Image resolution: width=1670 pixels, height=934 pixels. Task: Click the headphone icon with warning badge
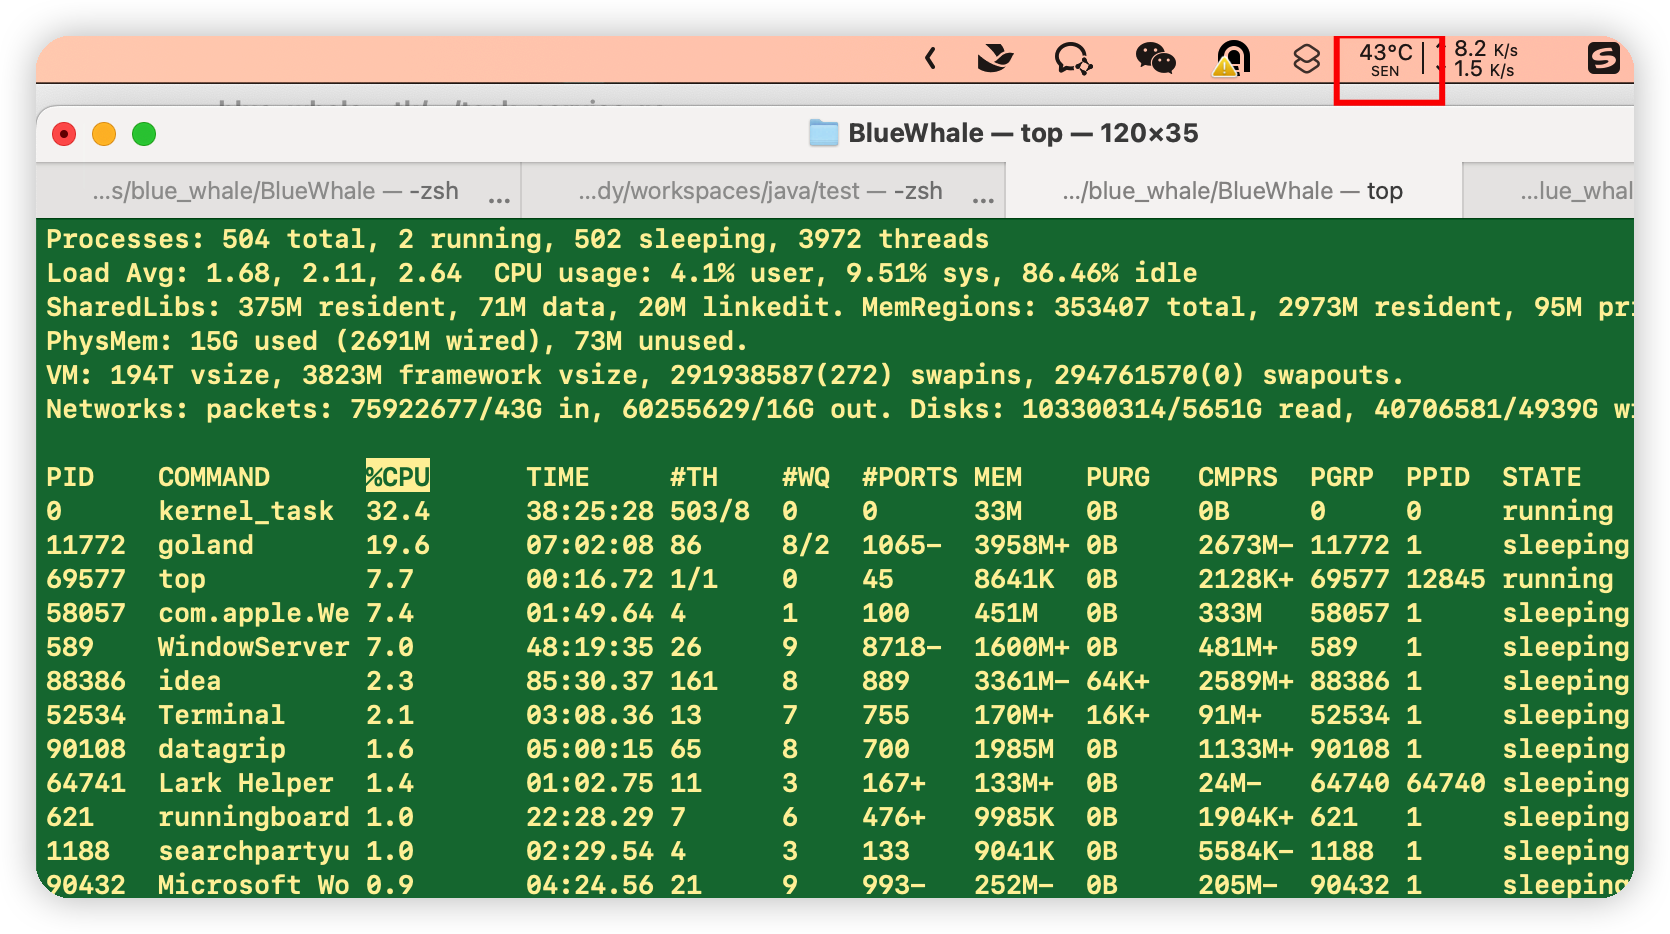click(1232, 59)
